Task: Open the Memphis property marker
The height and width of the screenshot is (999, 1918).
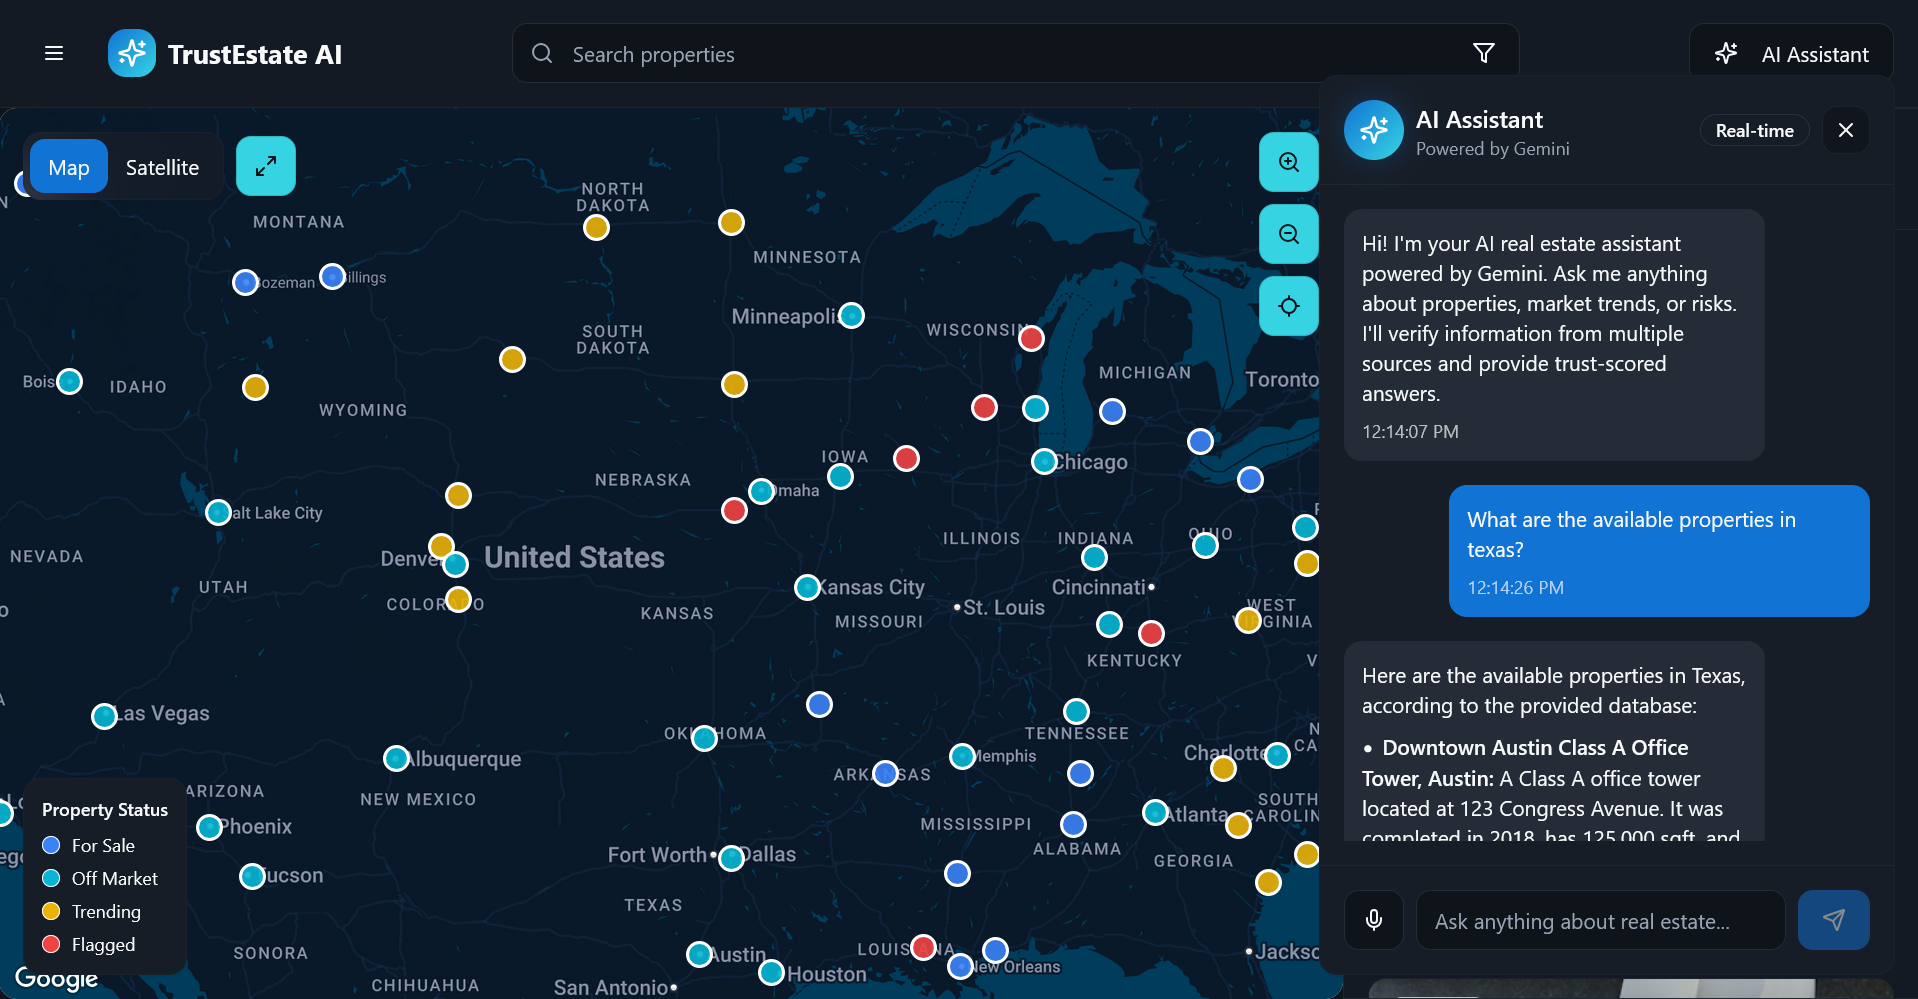Action: pos(962,756)
